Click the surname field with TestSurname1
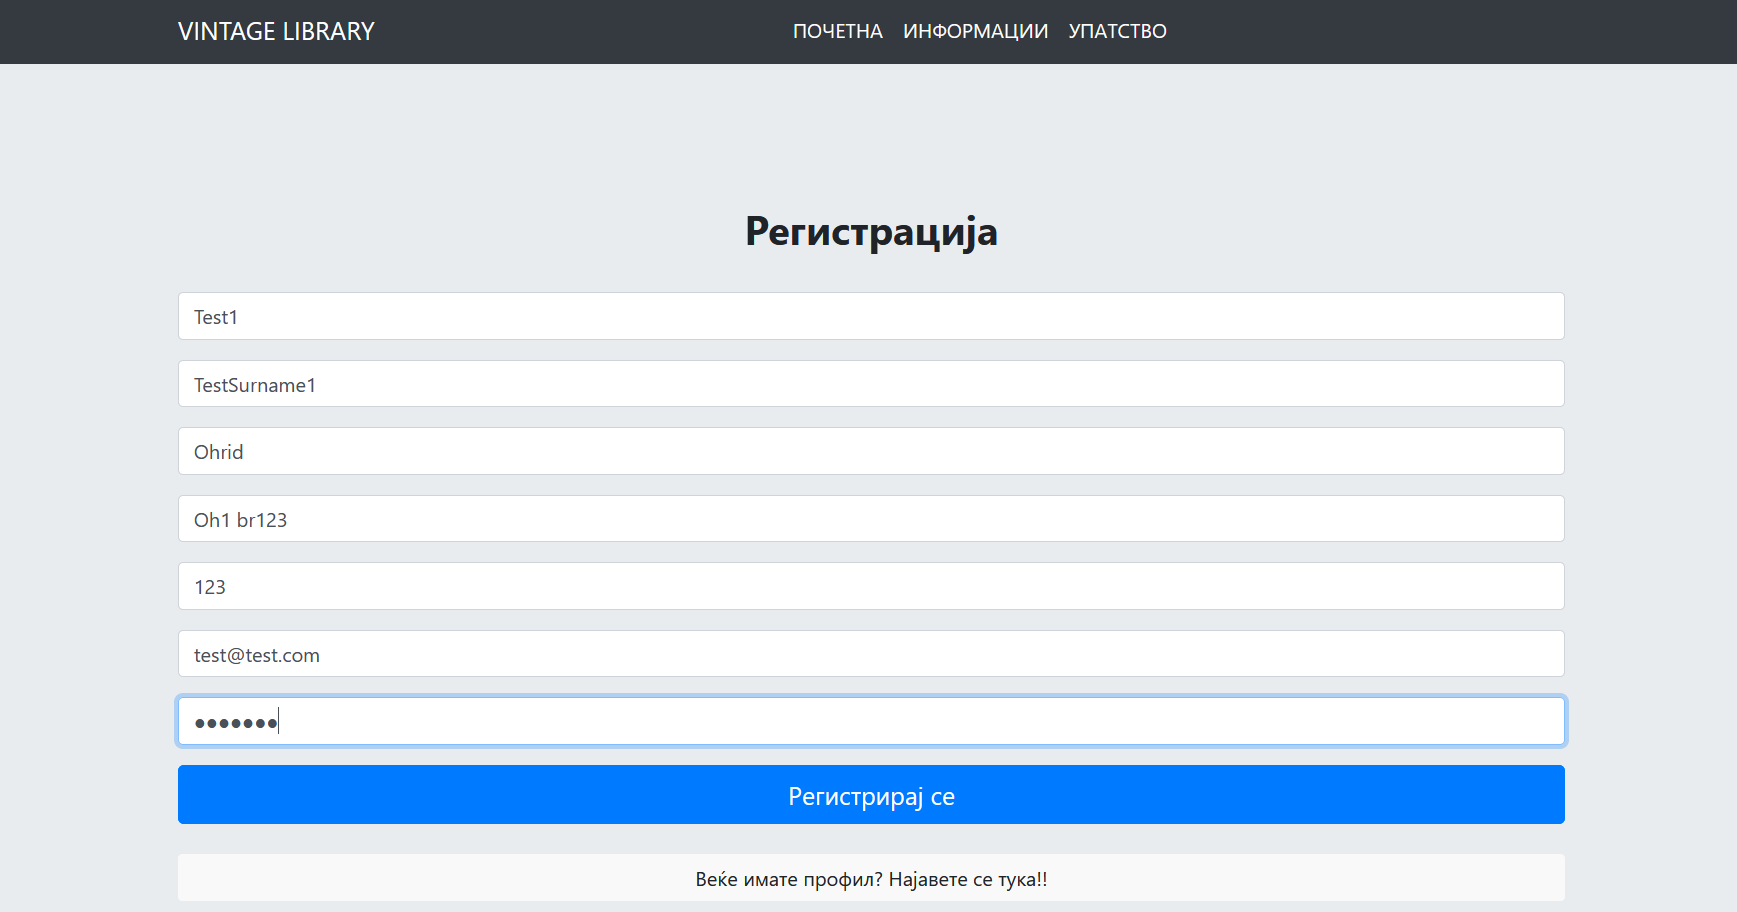This screenshot has height=912, width=1737. [x=870, y=384]
